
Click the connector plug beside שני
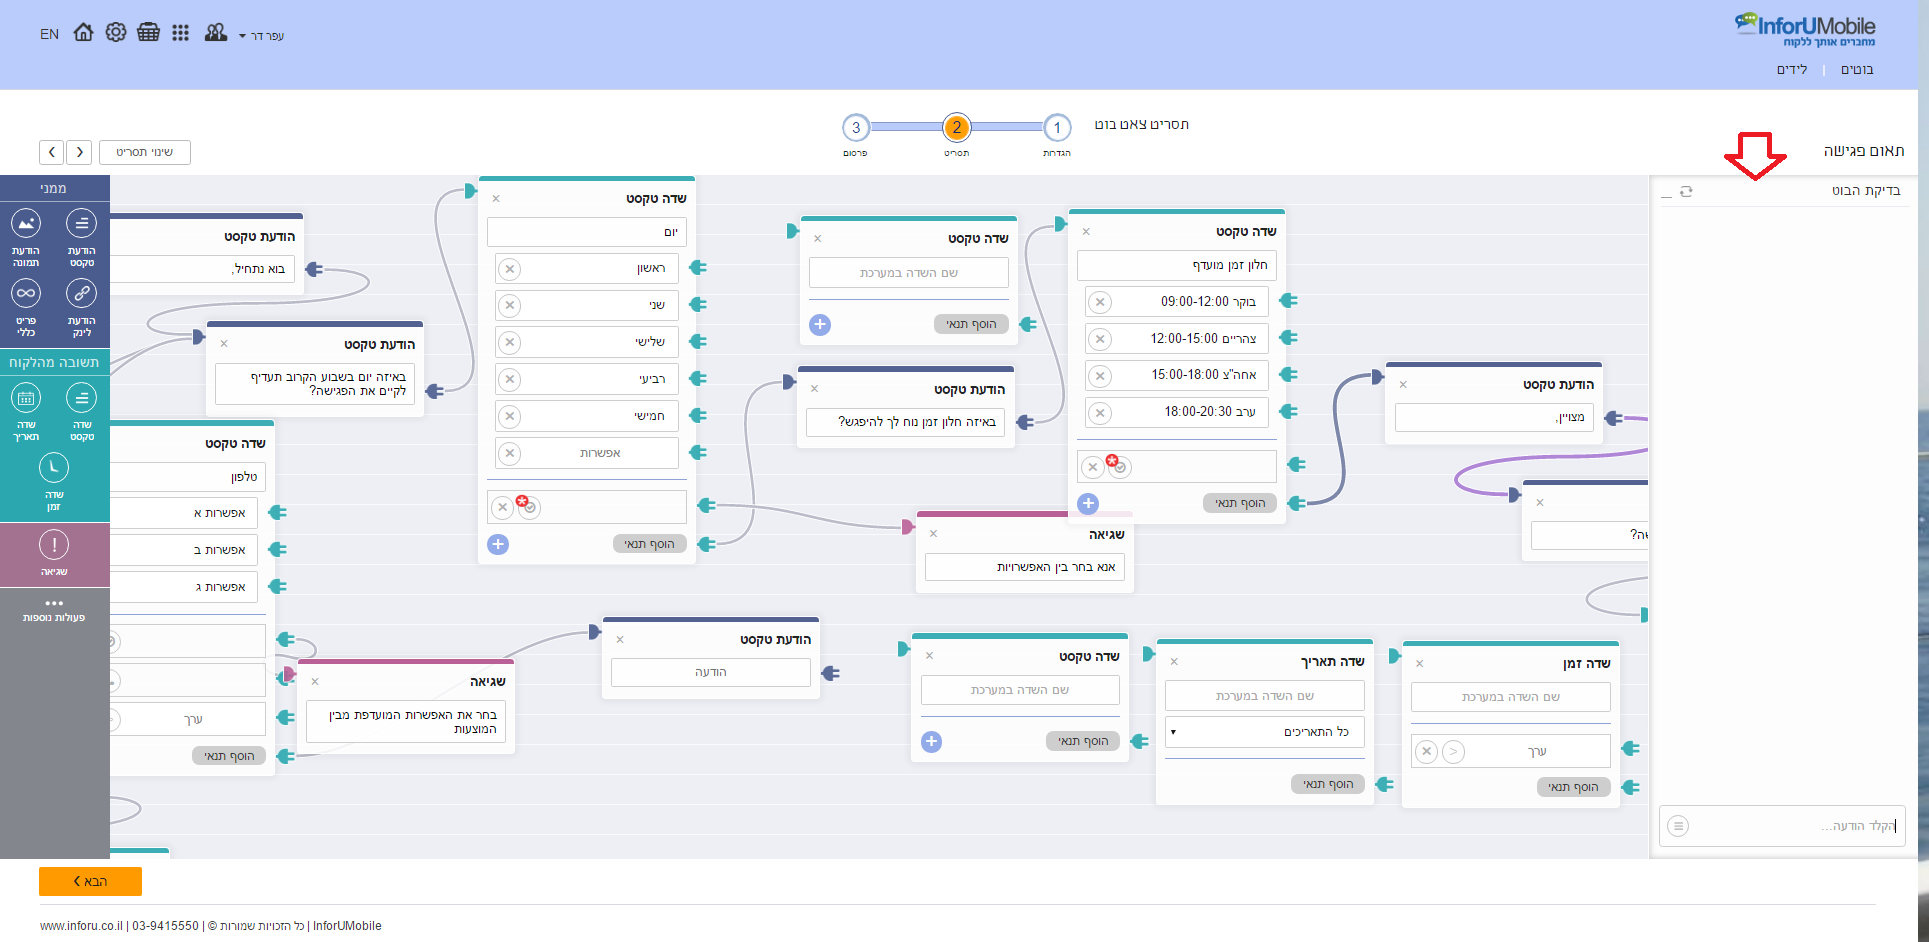698,305
